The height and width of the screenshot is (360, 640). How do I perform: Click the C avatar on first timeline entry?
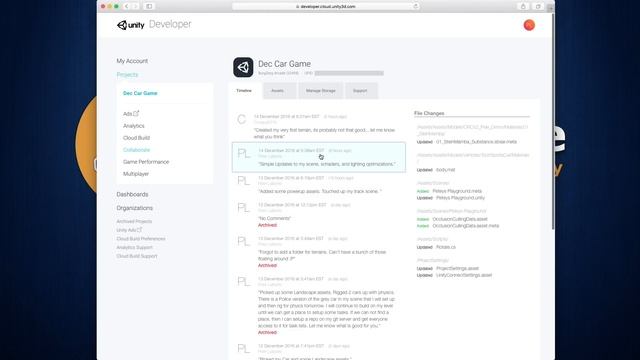[242, 119]
